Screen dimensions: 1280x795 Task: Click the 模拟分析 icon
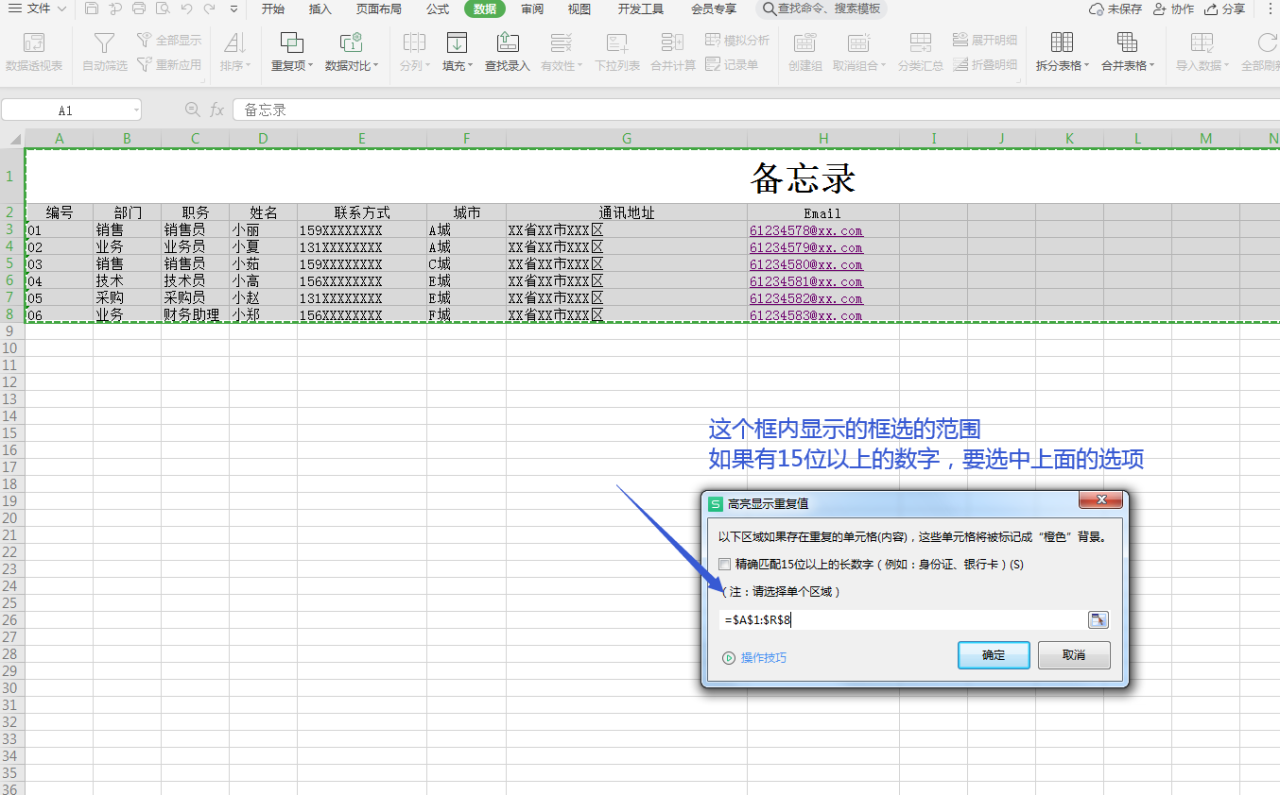coord(713,40)
